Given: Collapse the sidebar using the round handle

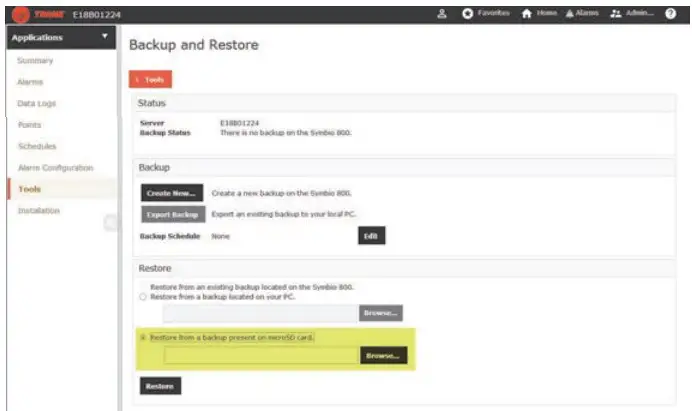Looking at the screenshot, I should point(111,223).
